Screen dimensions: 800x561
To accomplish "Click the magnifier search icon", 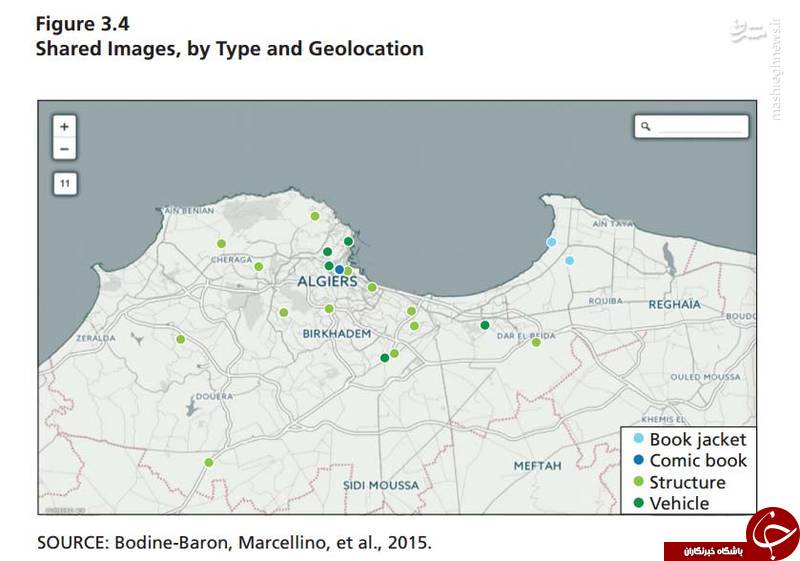I will pyautogui.click(x=645, y=126).
